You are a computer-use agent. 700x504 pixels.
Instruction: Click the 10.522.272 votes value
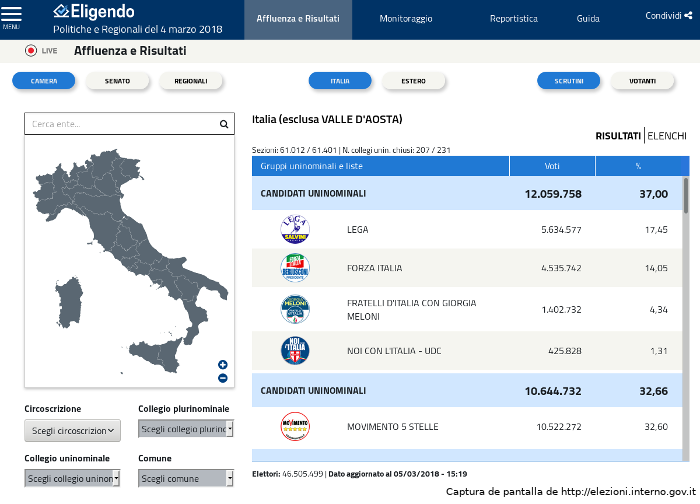click(x=559, y=427)
